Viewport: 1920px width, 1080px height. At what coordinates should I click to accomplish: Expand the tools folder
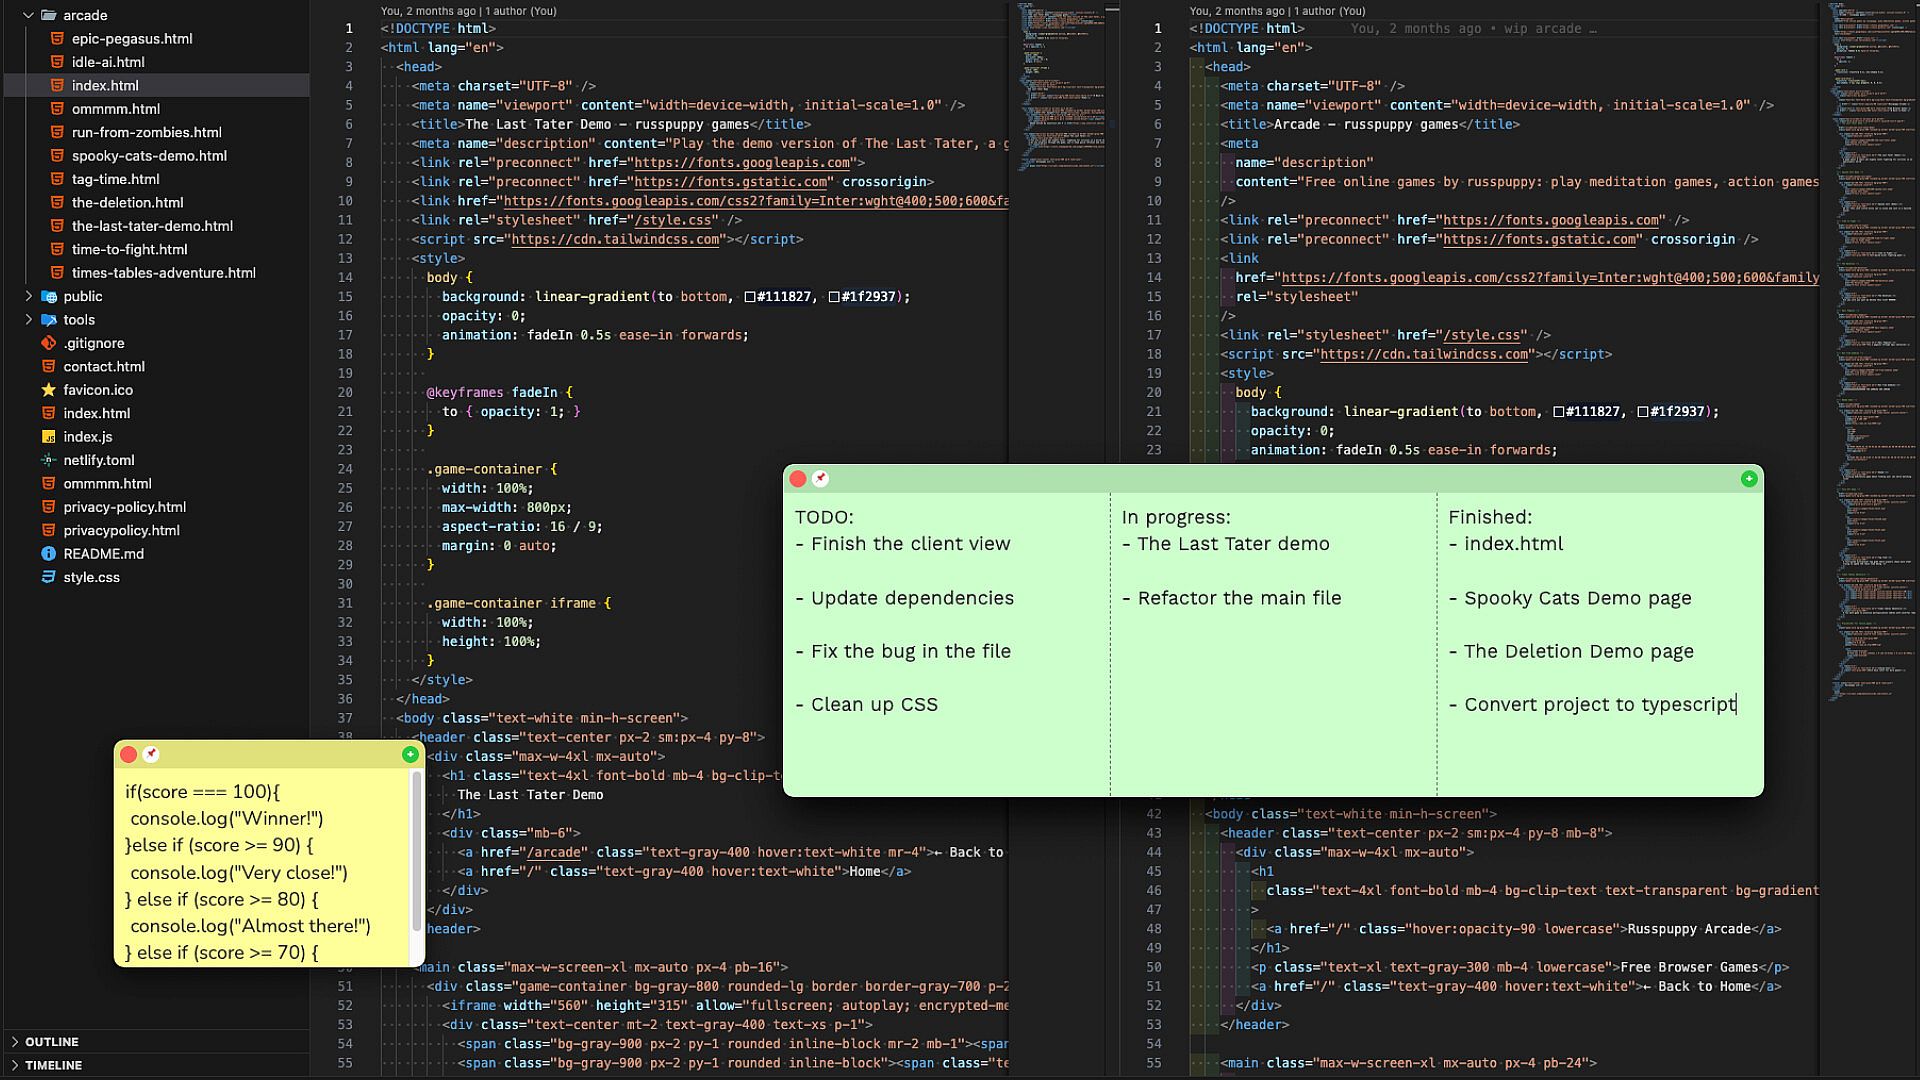tap(29, 320)
